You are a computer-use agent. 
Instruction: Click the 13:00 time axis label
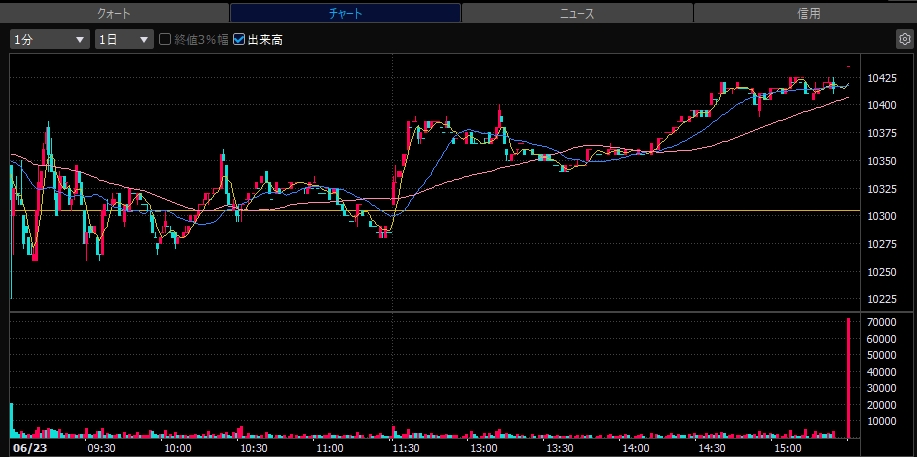point(482,448)
